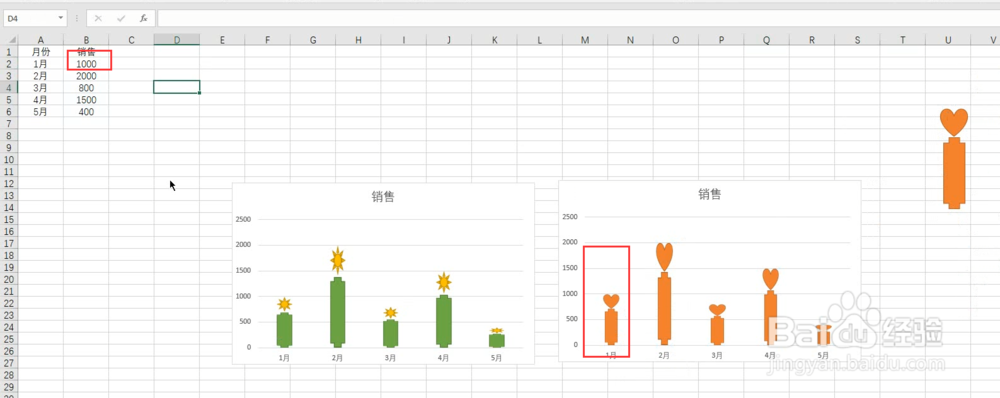1000x398 pixels.
Task: Click cell B5 with value 1500
Action: click(x=86, y=100)
